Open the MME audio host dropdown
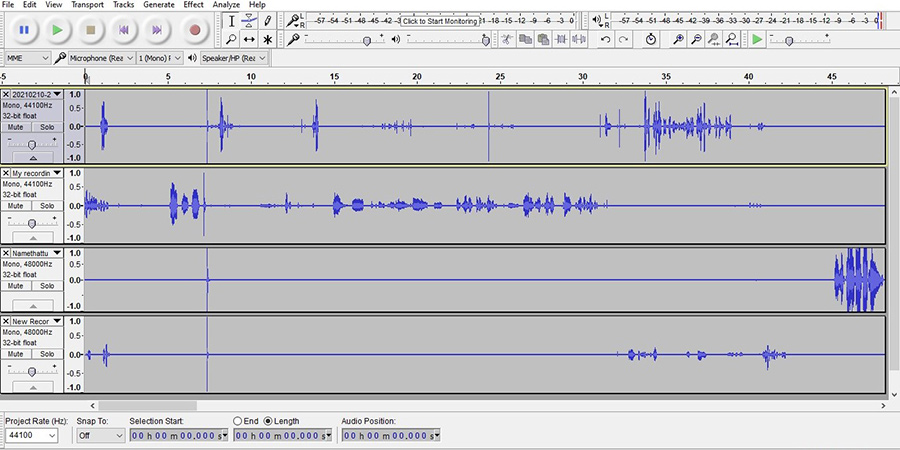Viewport: 900px width, 450px height. coord(28,58)
